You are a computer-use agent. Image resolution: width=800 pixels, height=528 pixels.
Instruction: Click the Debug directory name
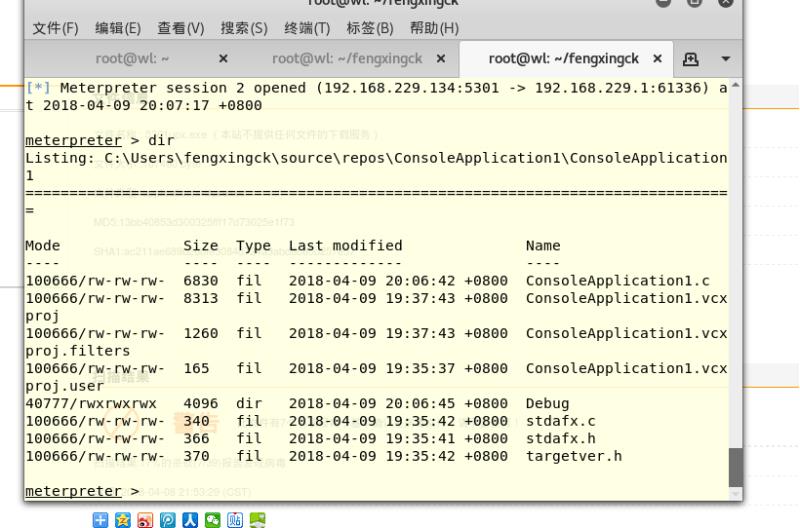[547, 404]
